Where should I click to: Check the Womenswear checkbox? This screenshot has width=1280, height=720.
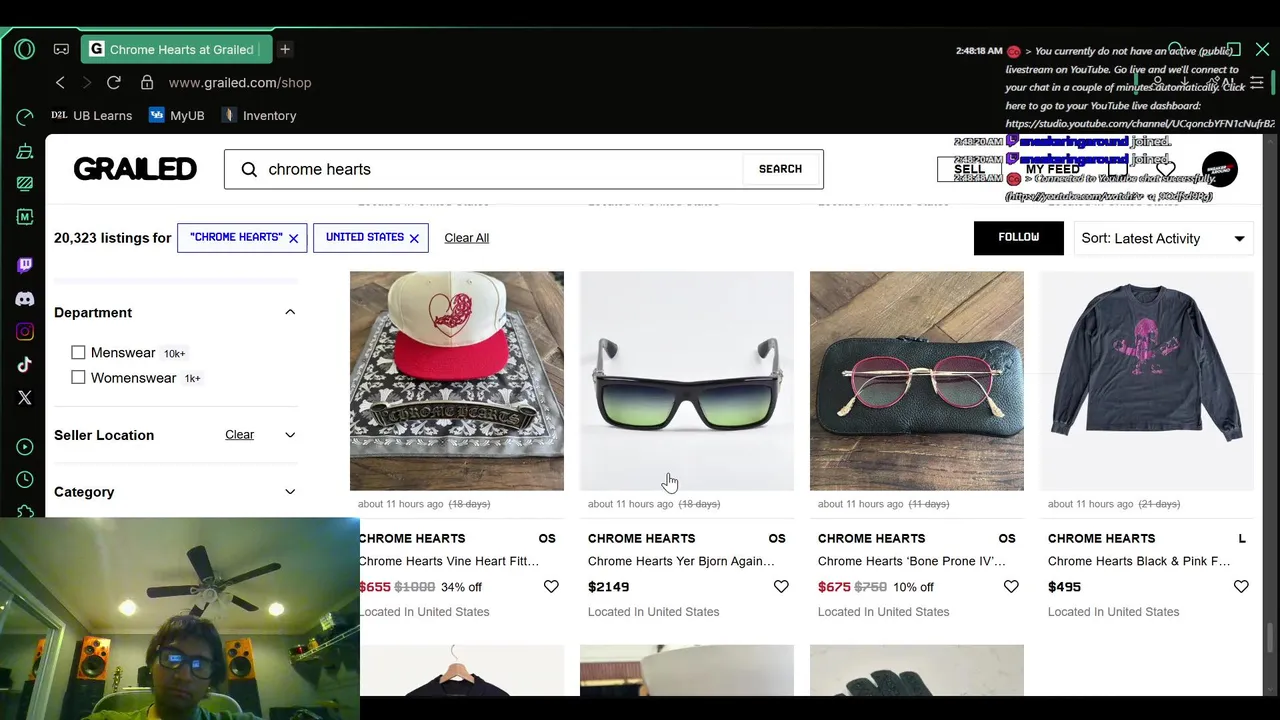click(78, 378)
